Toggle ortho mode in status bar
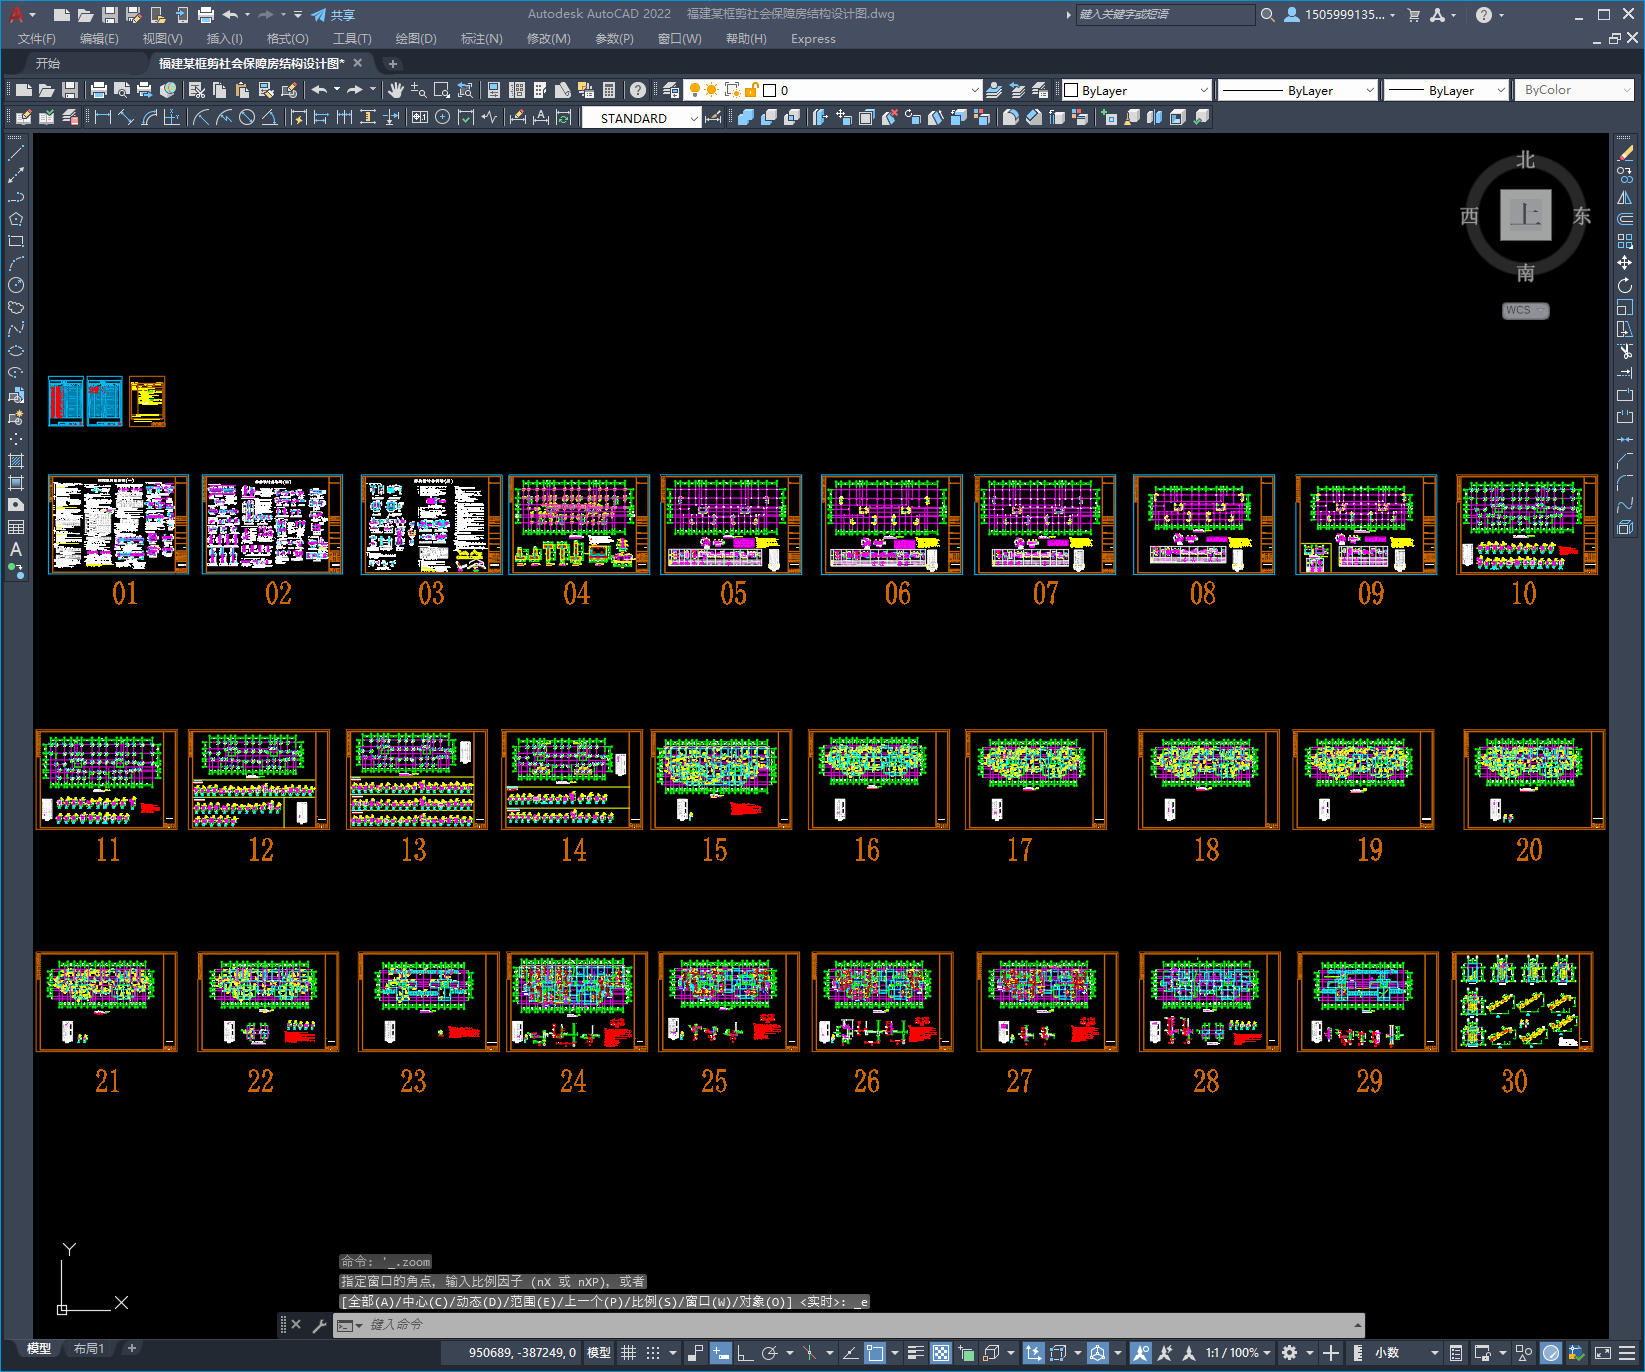The height and width of the screenshot is (1372, 1645). (745, 1353)
